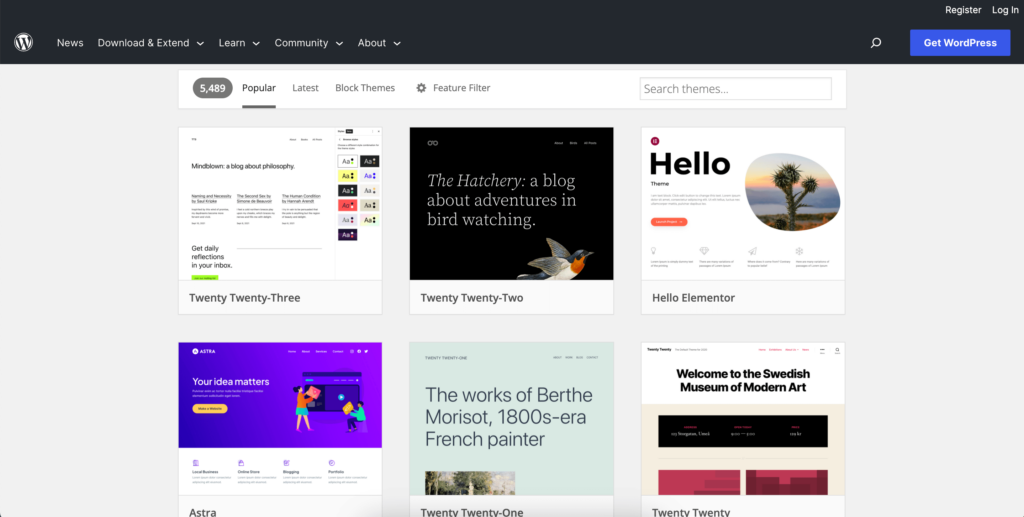Expand the Download & Extend dropdown
Screen dimensions: 1024x517
[x=151, y=43]
